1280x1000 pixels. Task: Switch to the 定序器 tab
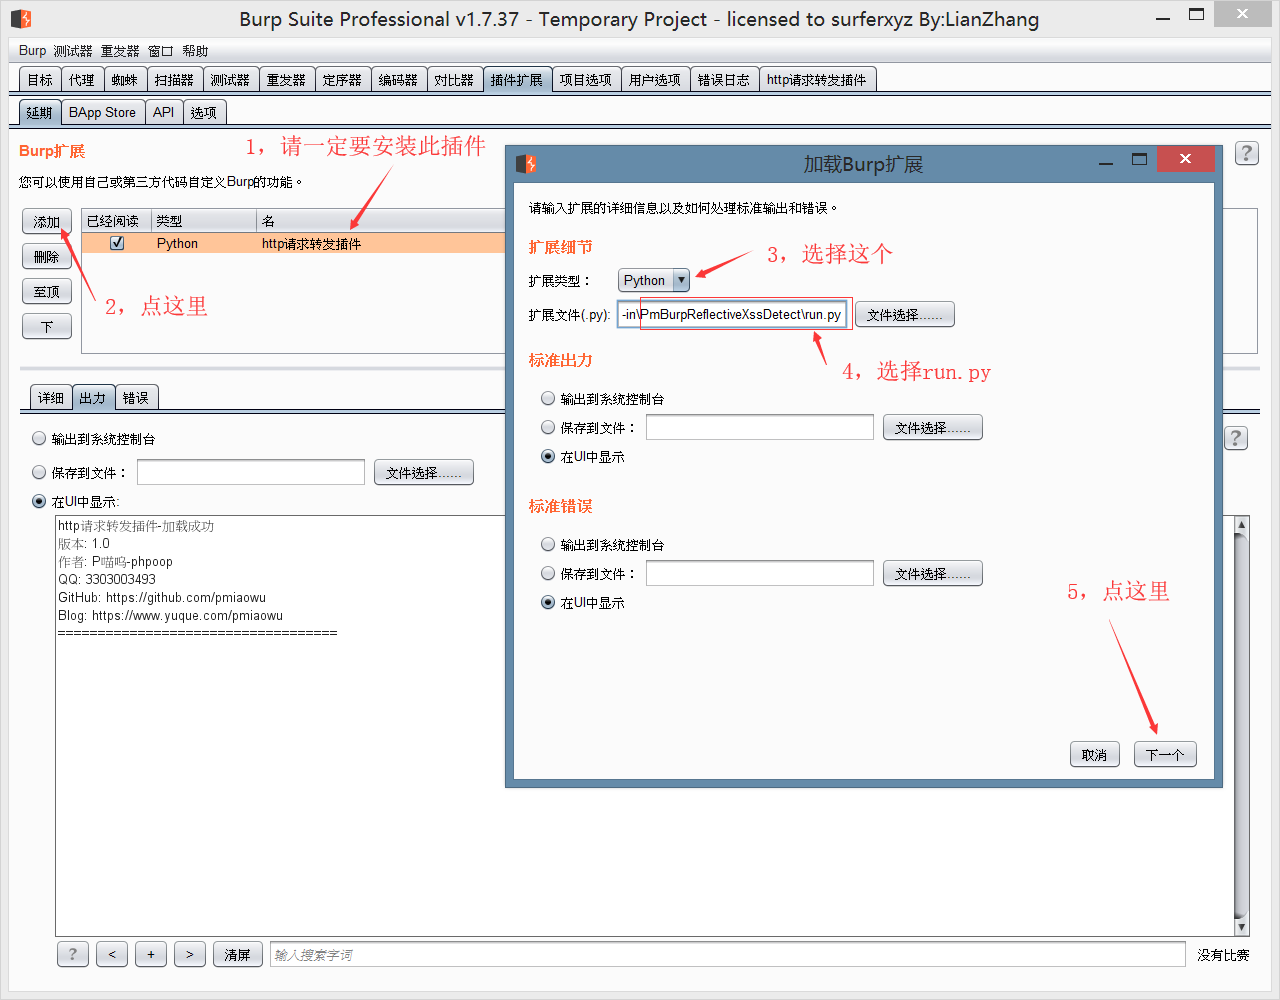[342, 80]
